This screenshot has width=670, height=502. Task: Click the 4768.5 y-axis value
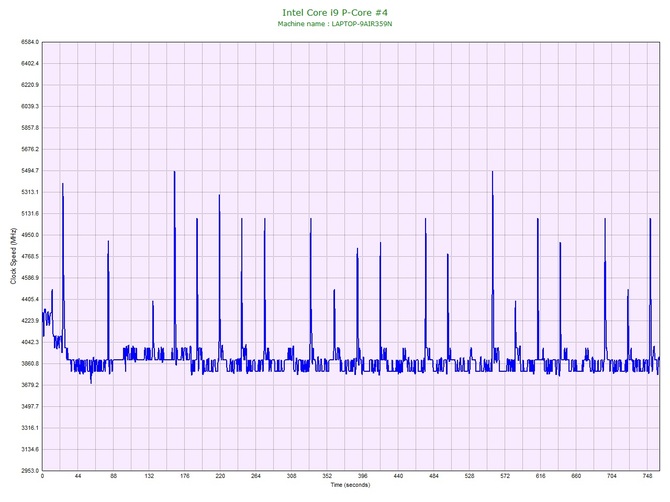point(30,256)
